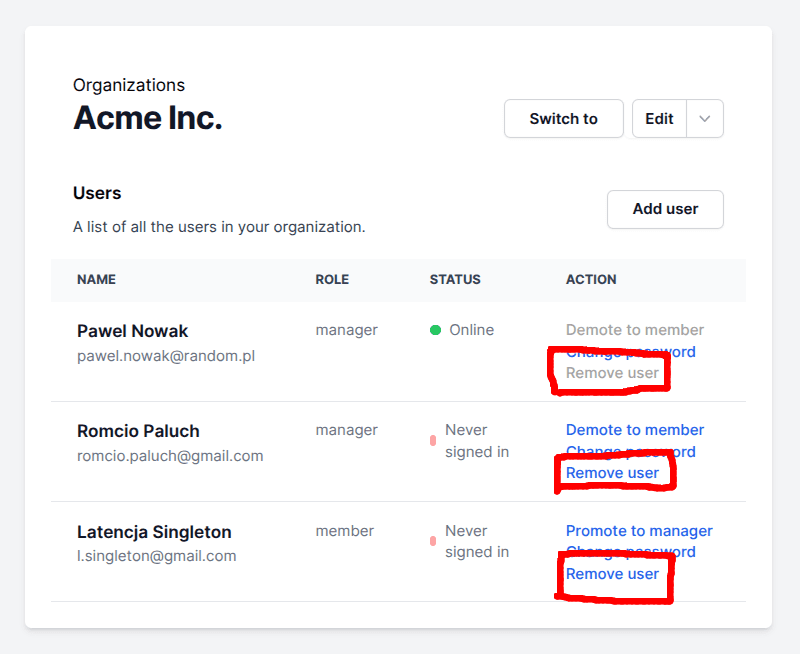800x654 pixels.
Task: Click the red status indicator beside Romcio Paluch
Action: 433,441
